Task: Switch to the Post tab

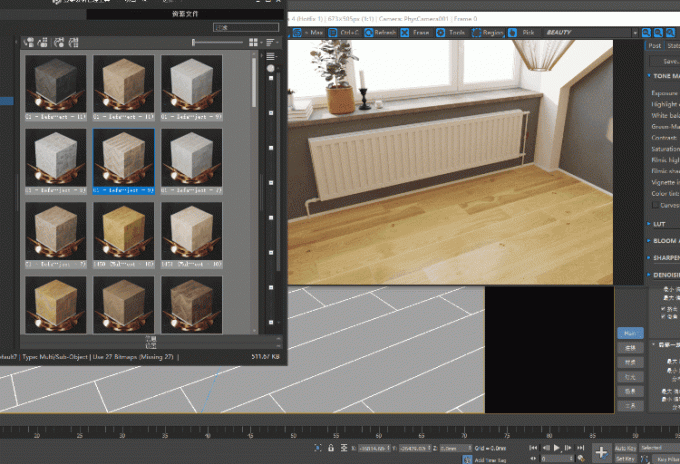Action: pyautogui.click(x=654, y=46)
